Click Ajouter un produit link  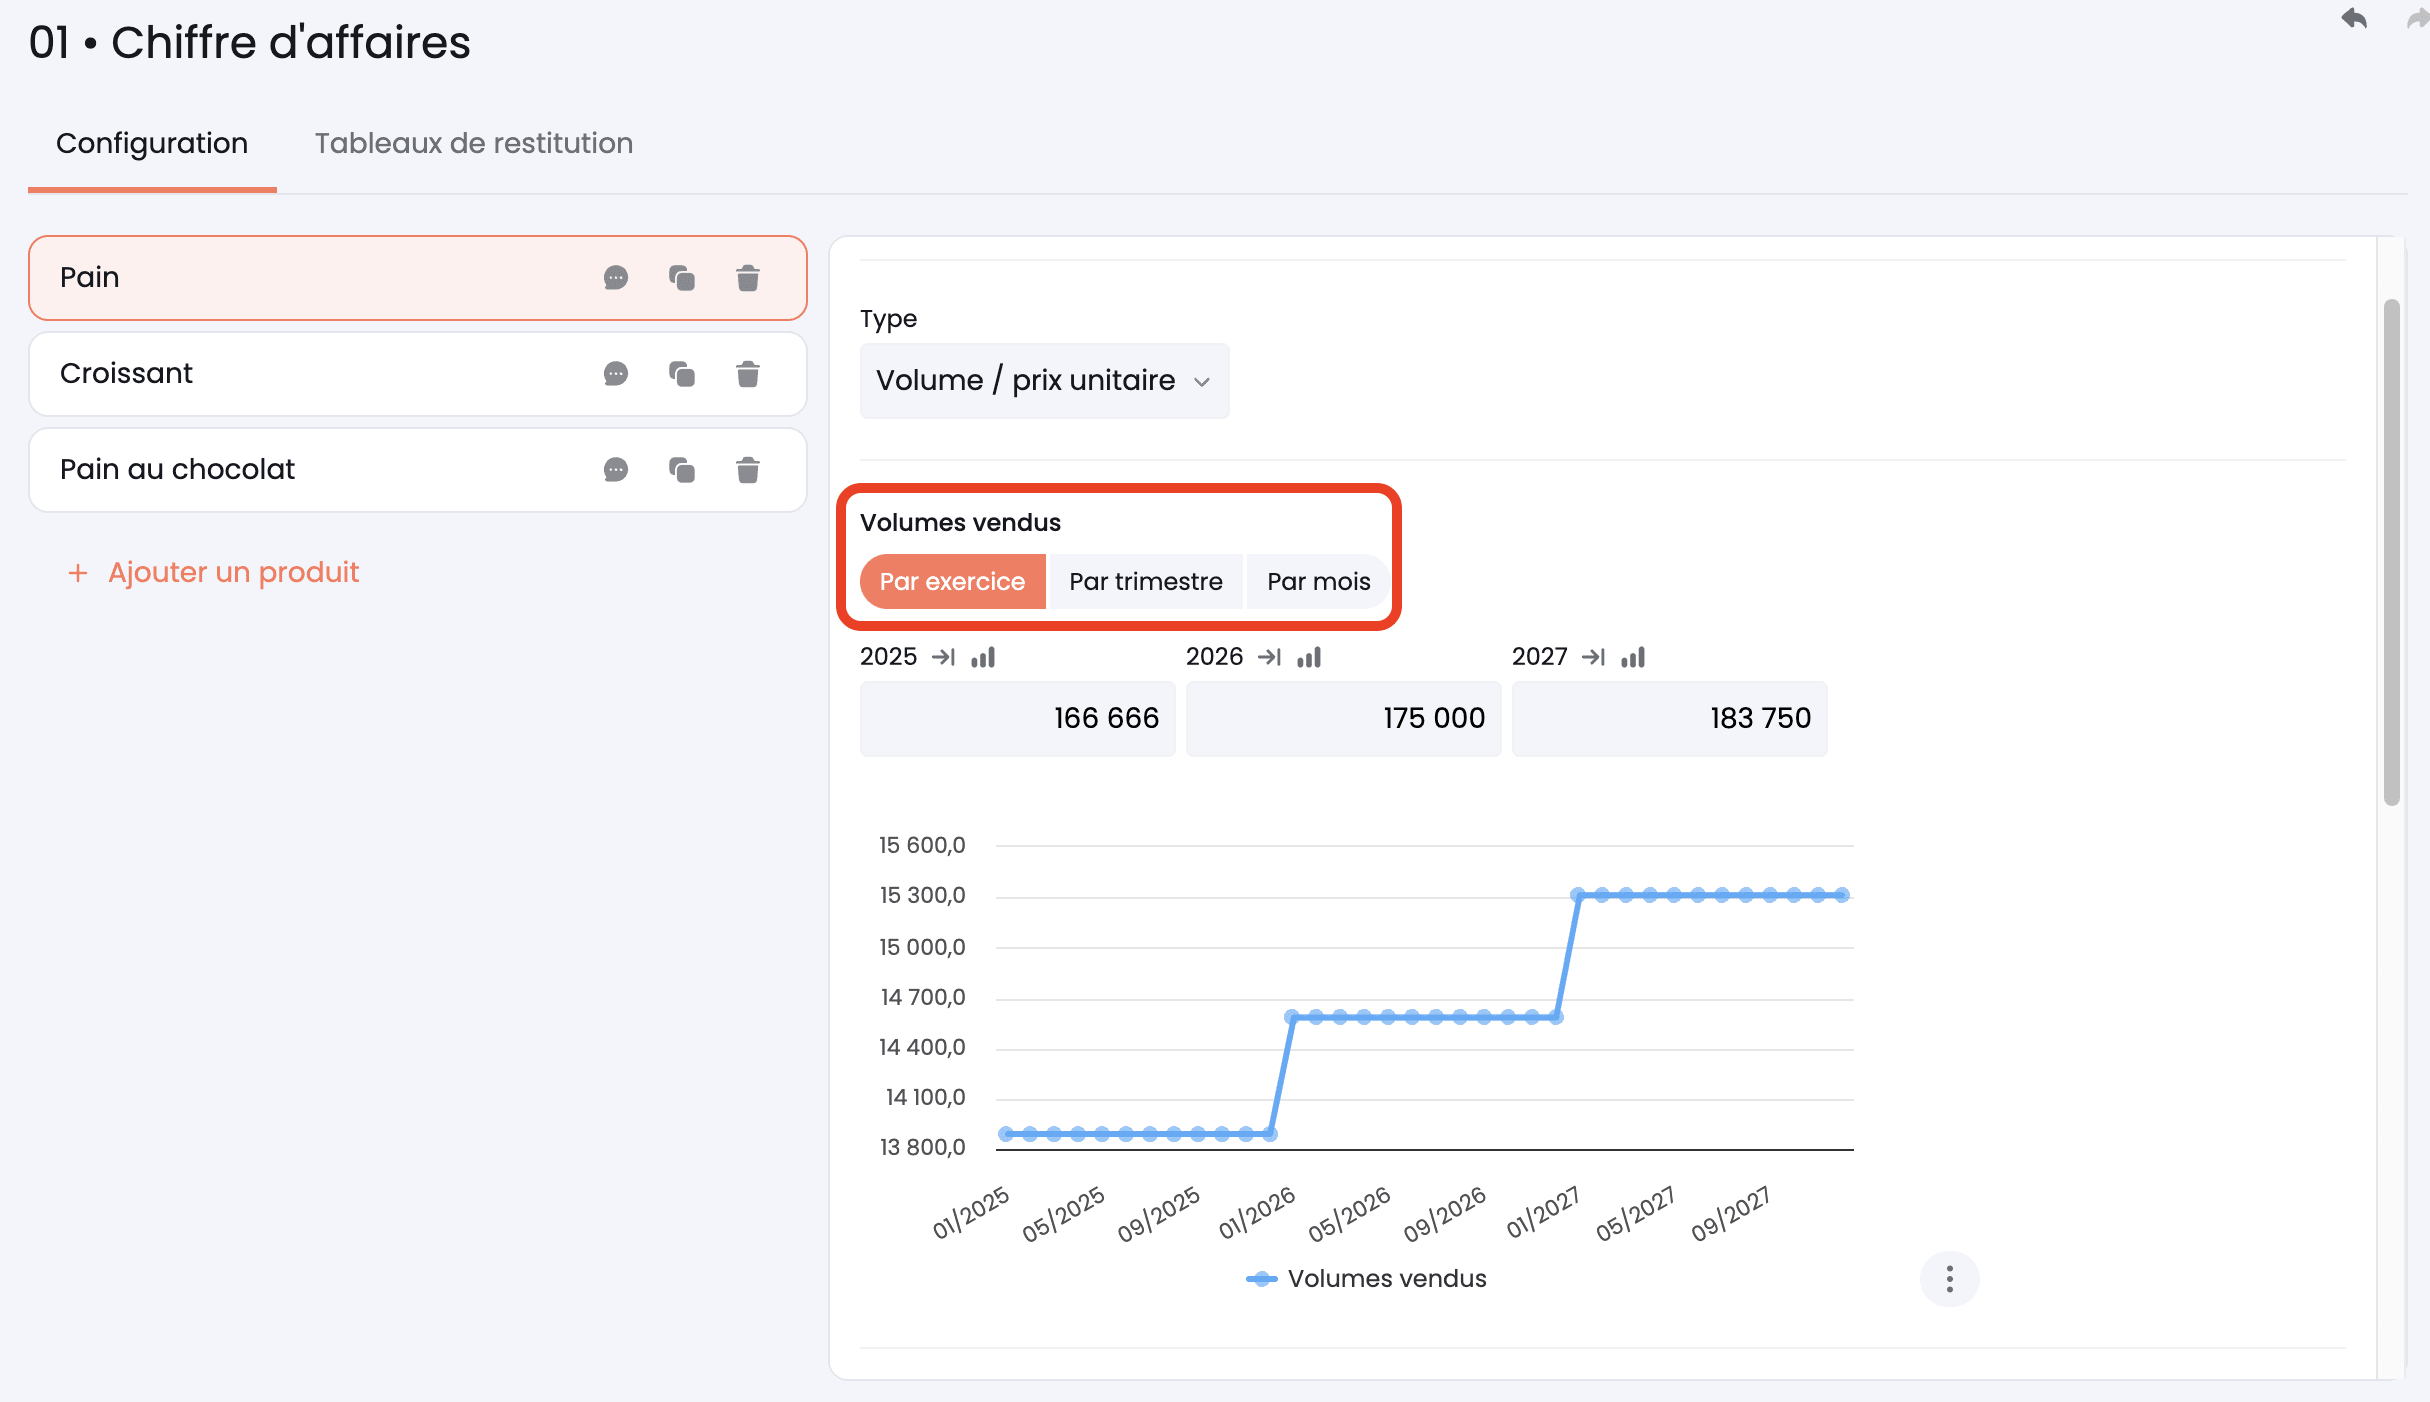(213, 572)
